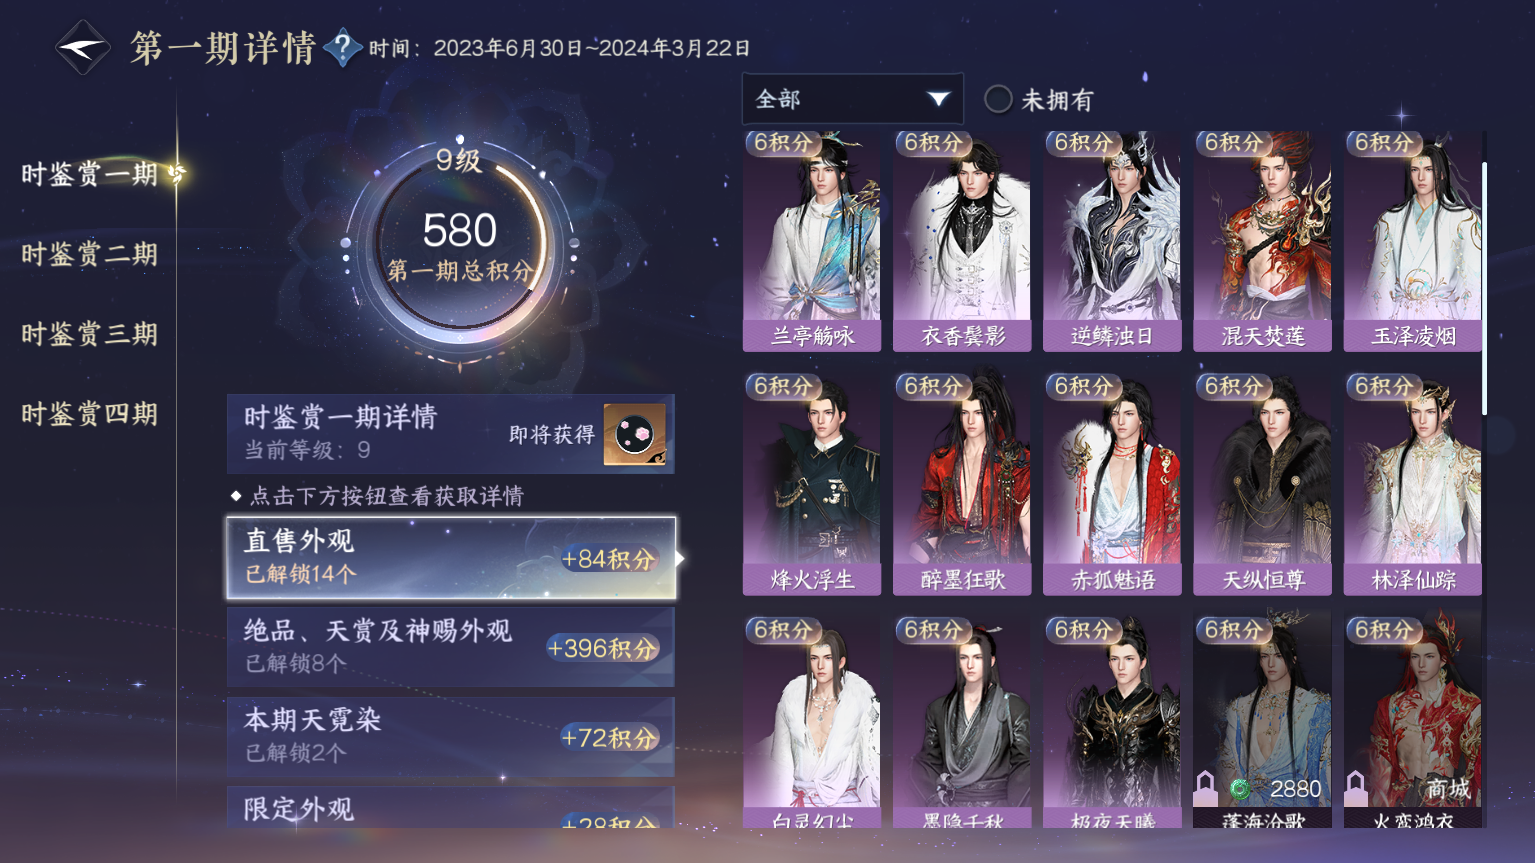
Task: Click the outfit list vertical scrollbar
Action: point(1484,288)
